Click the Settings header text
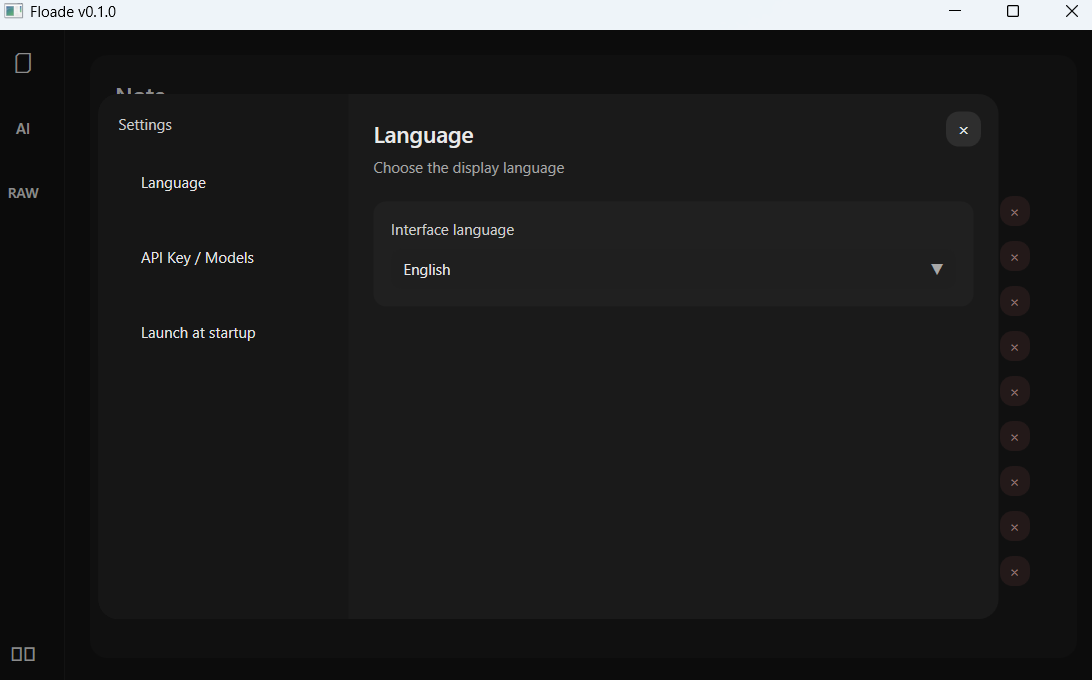The width and height of the screenshot is (1092, 680). [144, 124]
